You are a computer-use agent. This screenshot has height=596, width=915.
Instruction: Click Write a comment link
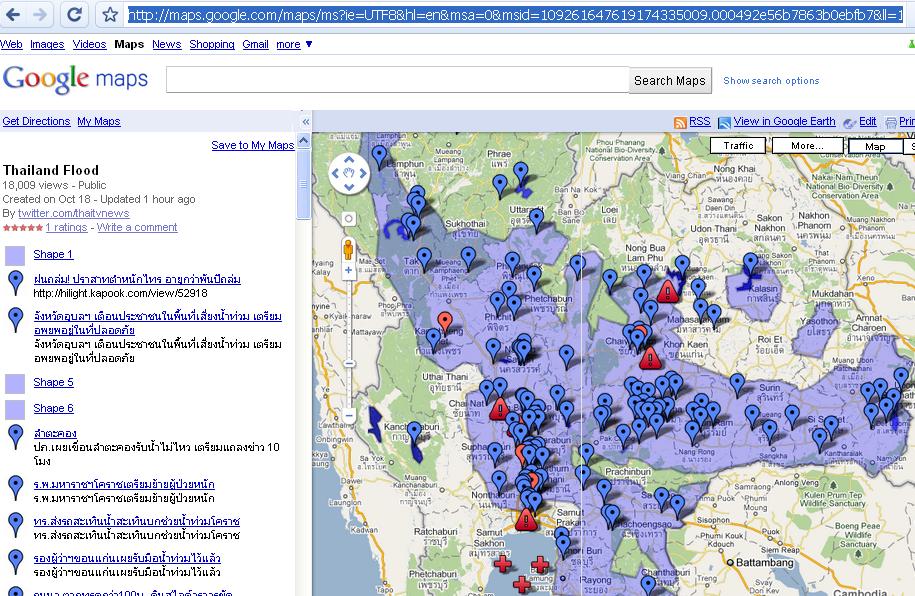coord(137,228)
